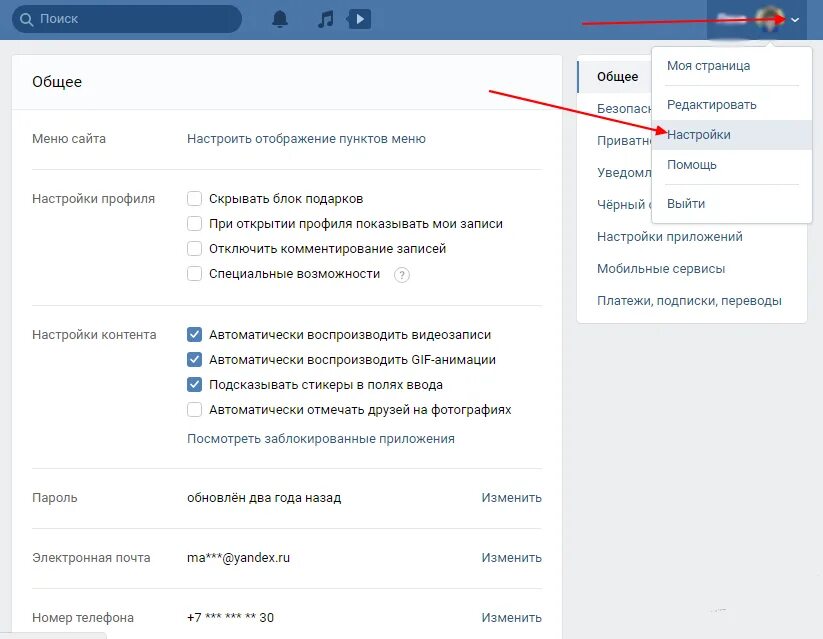The height and width of the screenshot is (639, 823).
Task: Open Платежи, подписки, переводы section
Action: 689,301
